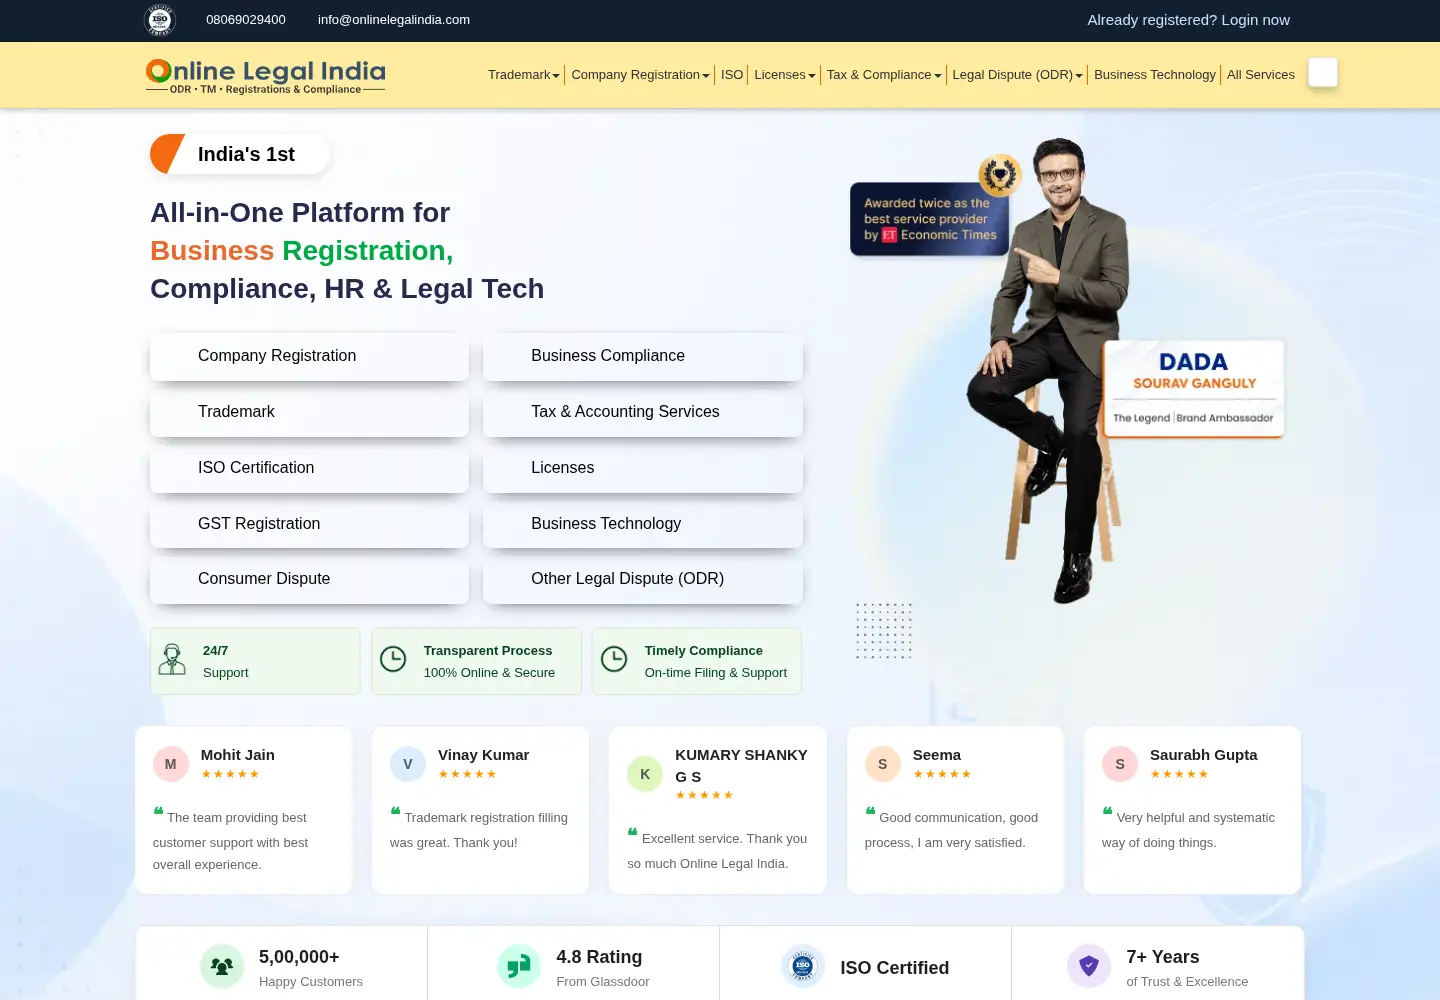Click the 4.8 Rating thumbs icon
This screenshot has height=1000, width=1440.
[x=519, y=966]
